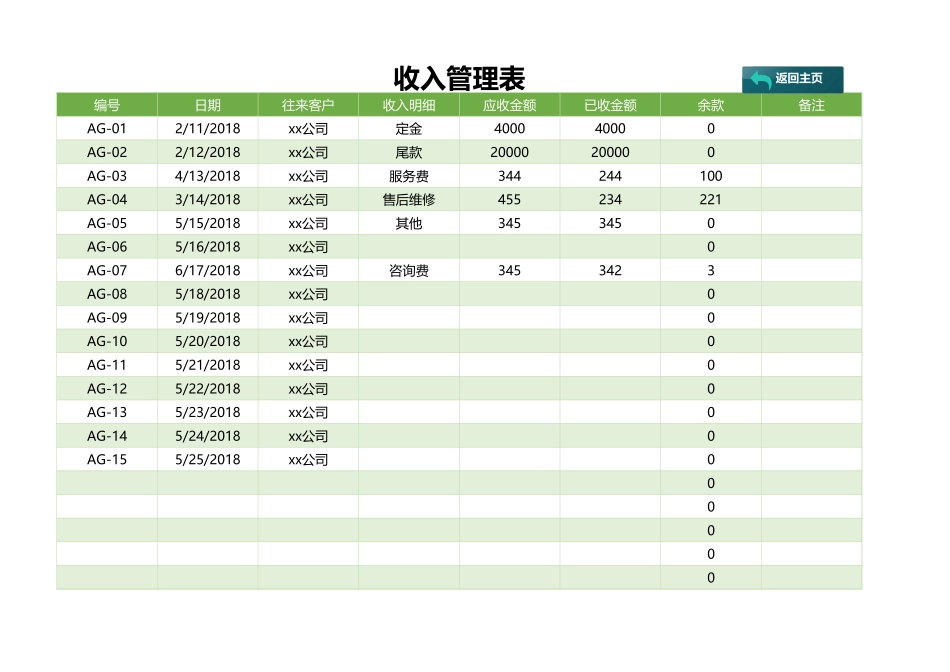
Task: Click received amount 244
Action: [x=610, y=176]
